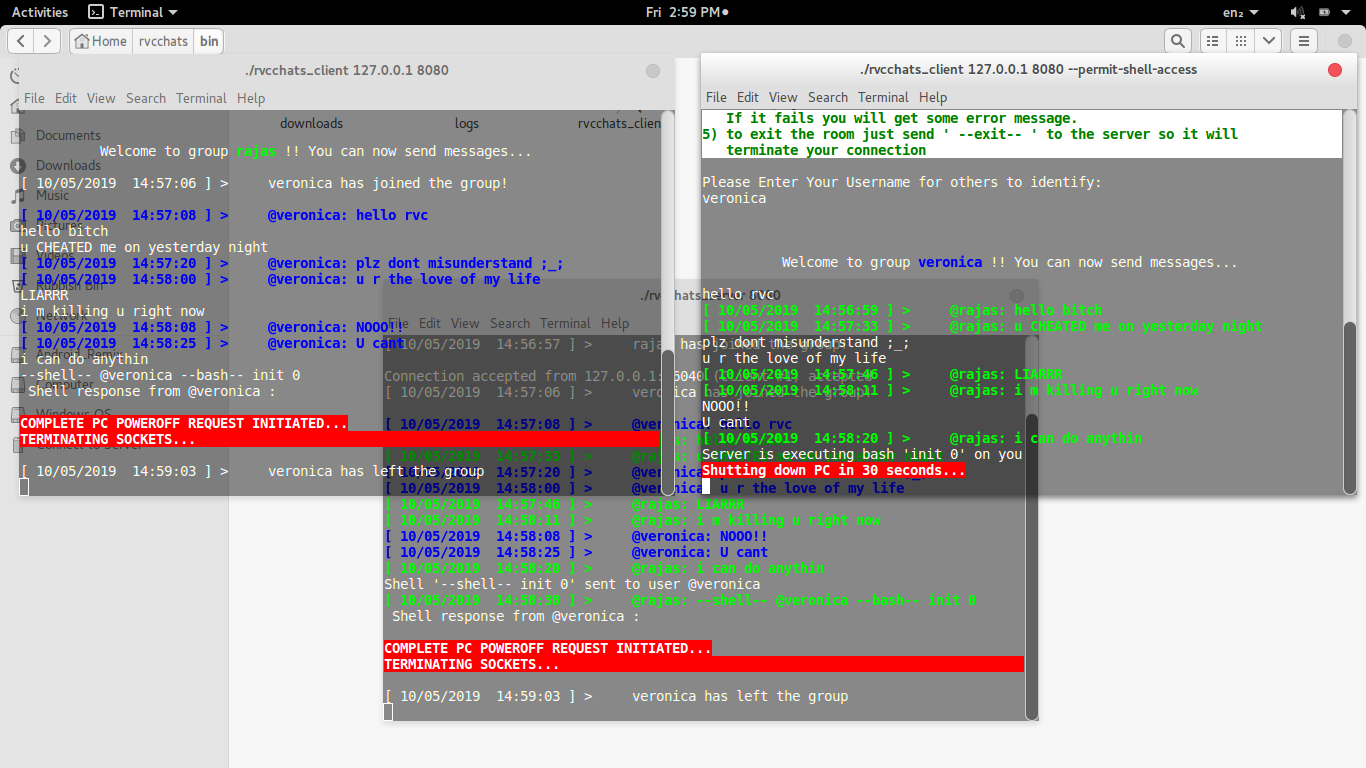Click 'Shell response from @veronica' in bottom terminal
The image size is (1366, 768).
tap(515, 616)
